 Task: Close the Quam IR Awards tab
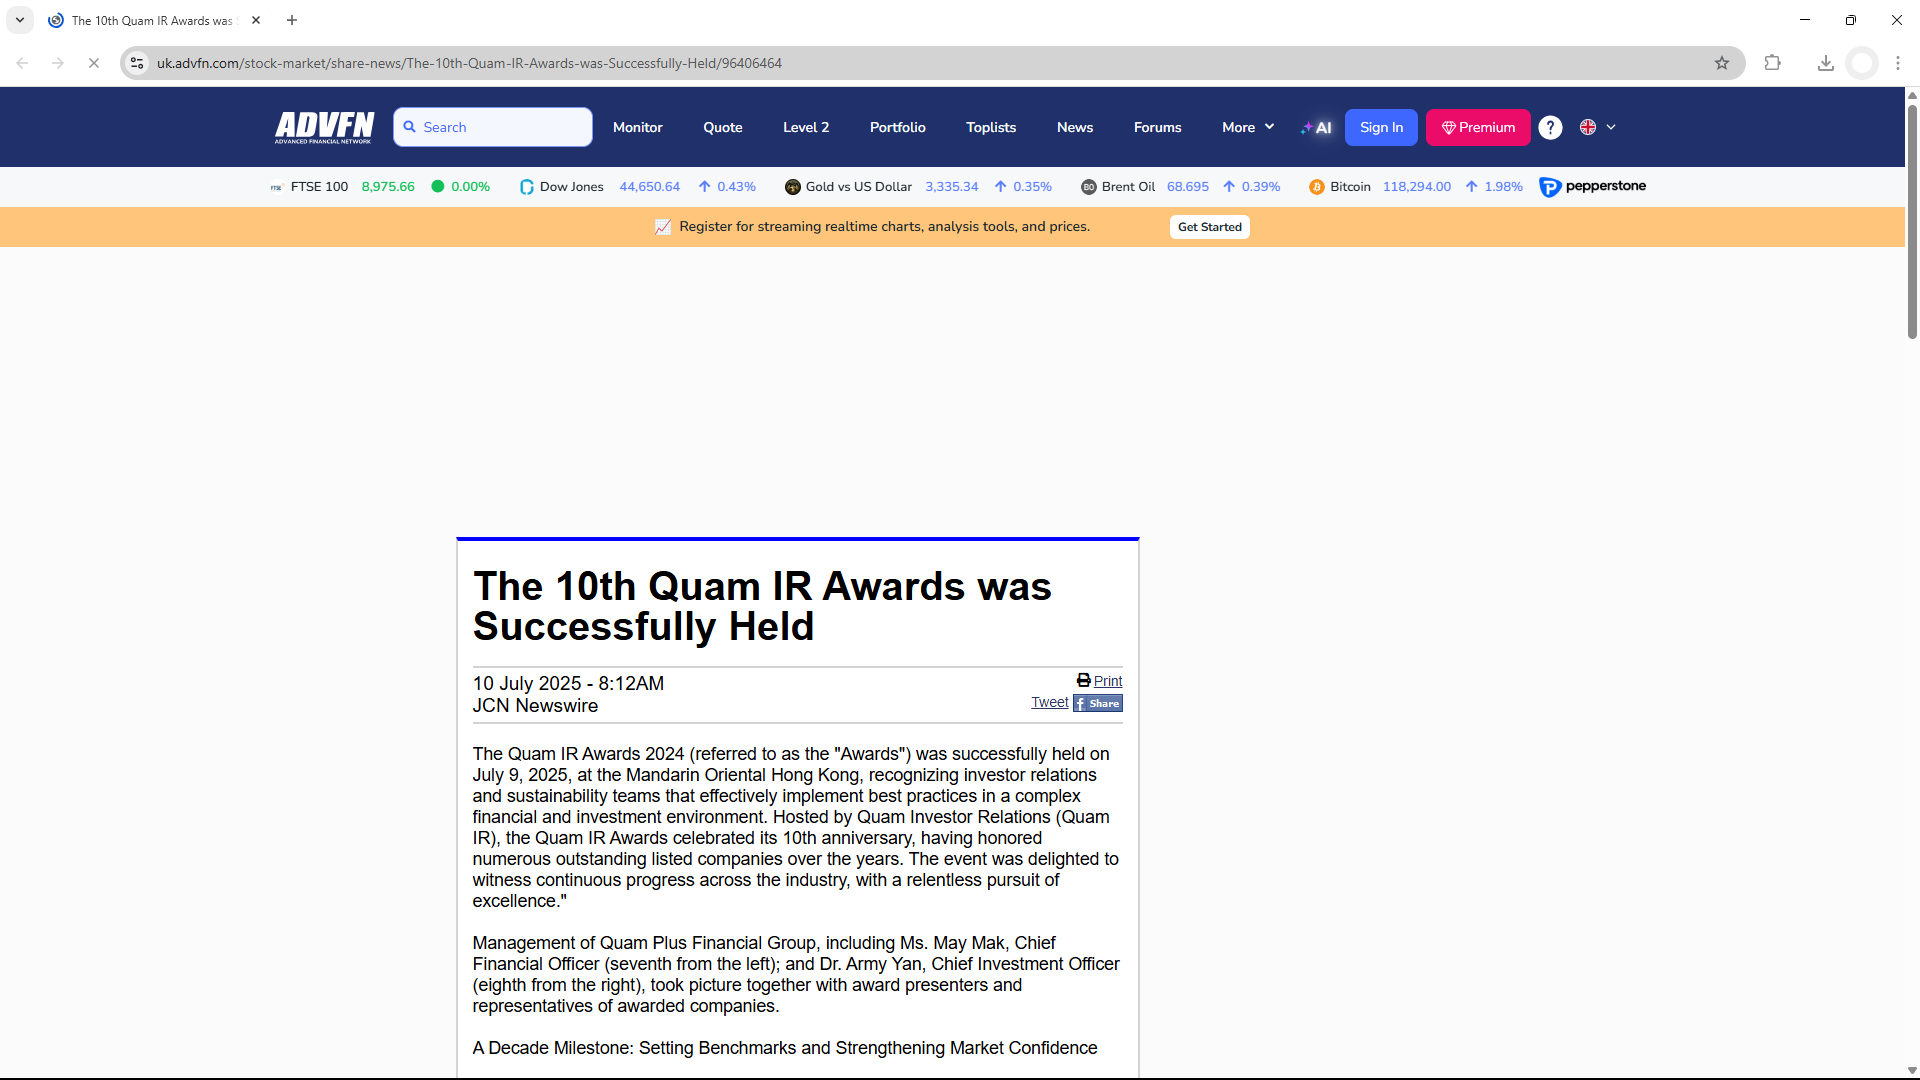coord(256,20)
